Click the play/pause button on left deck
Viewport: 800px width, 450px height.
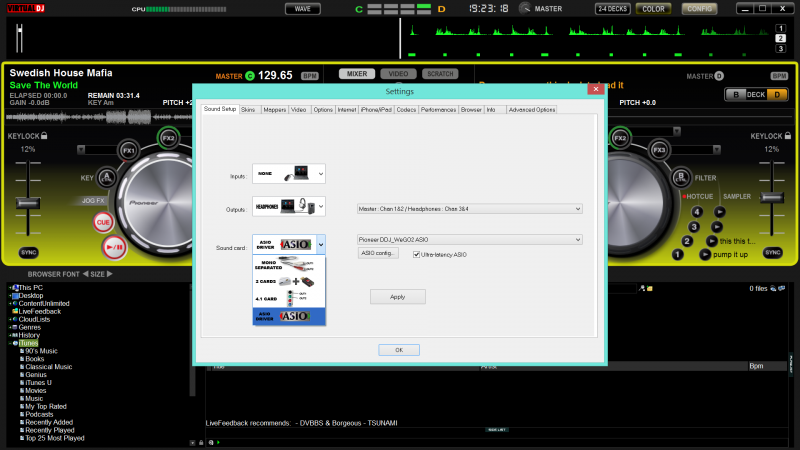pos(114,247)
